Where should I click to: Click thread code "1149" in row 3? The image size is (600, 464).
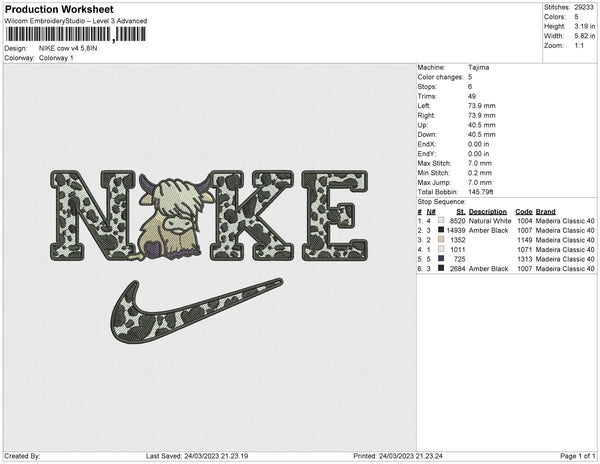pyautogui.click(x=524, y=240)
